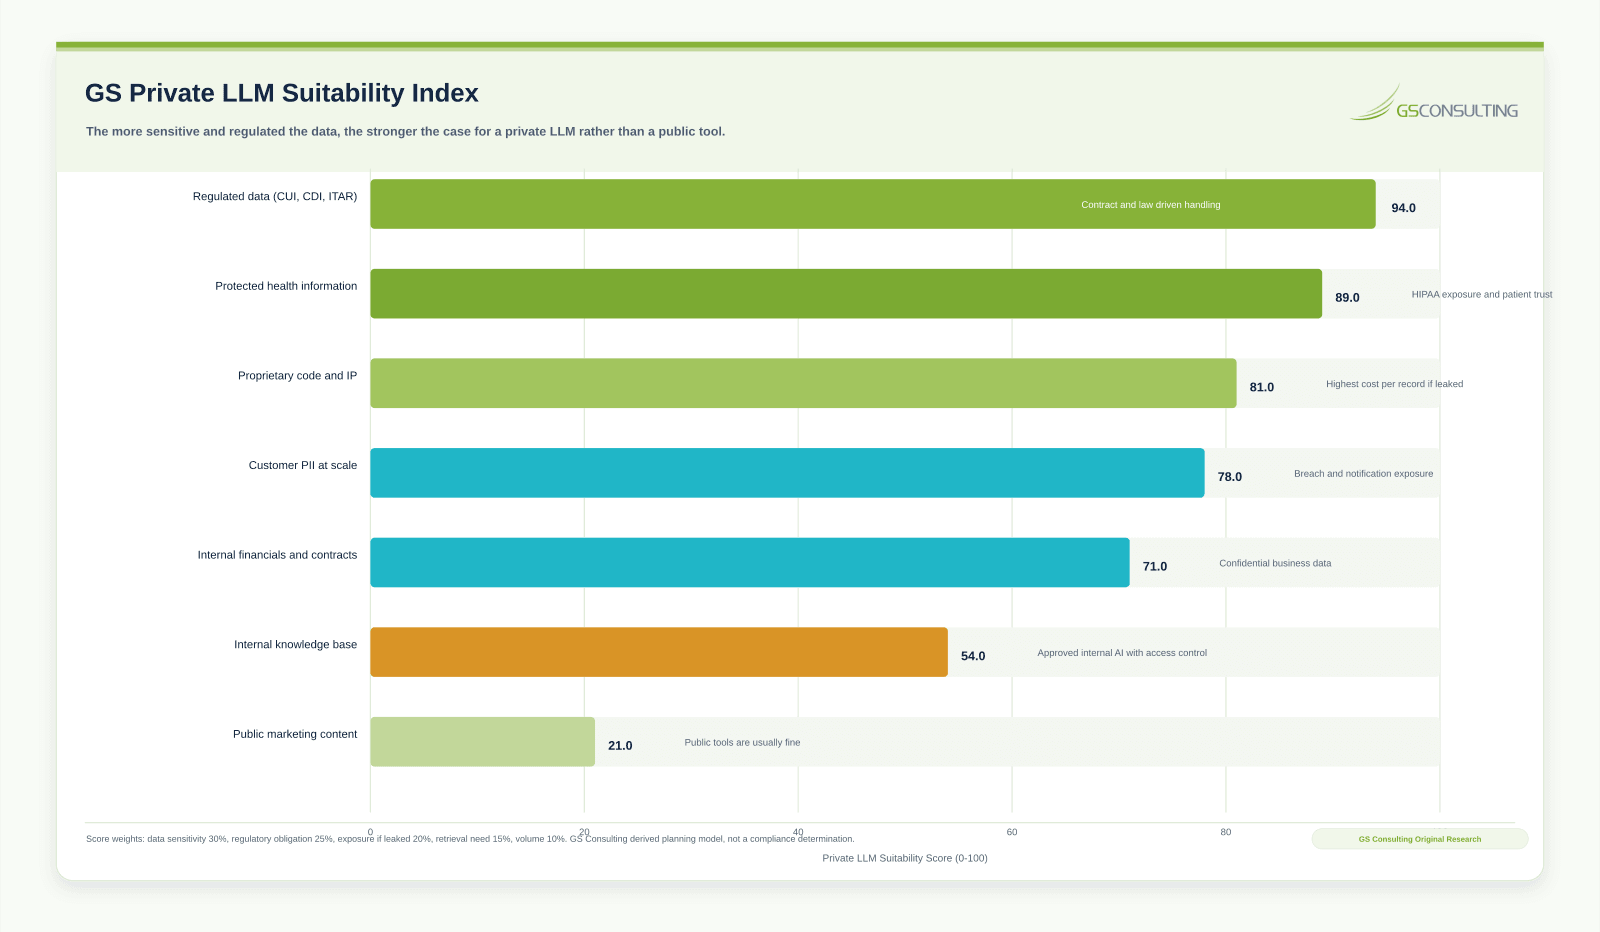Image resolution: width=1600 pixels, height=932 pixels.
Task: Select the Proprietary code and IP bar
Action: pyautogui.click(x=803, y=383)
